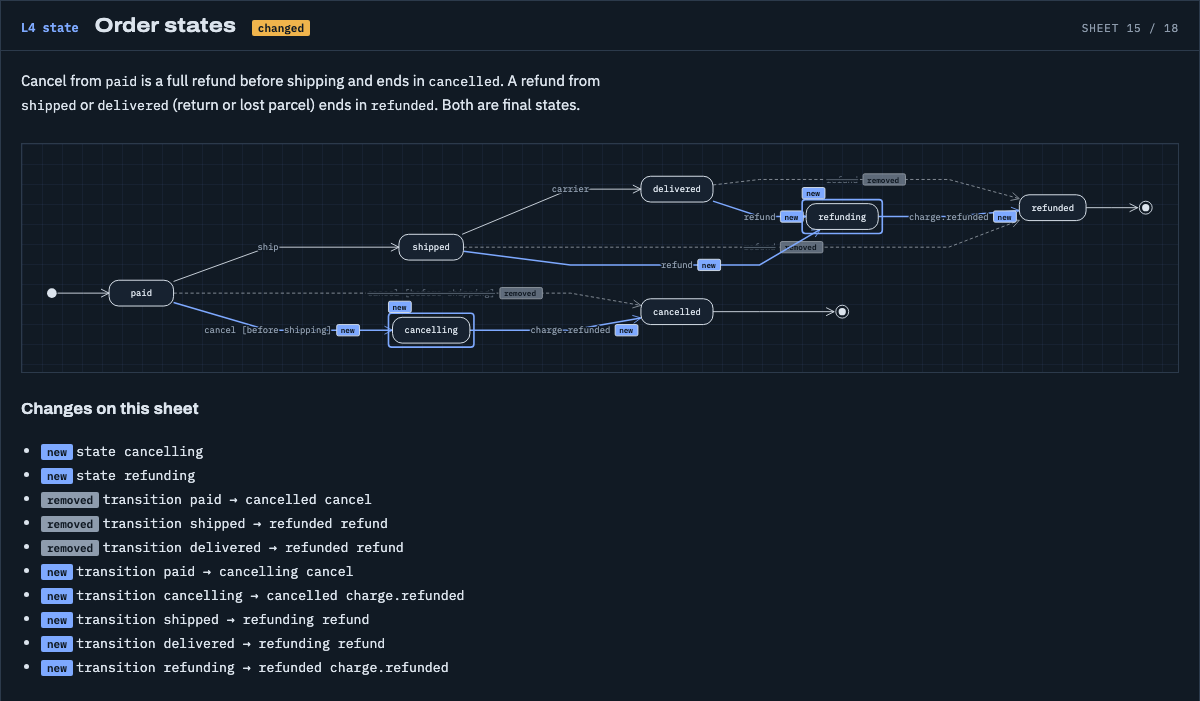Viewport: 1200px width, 701px height.
Task: Select 'transition paid → cancelled cancel' row
Action: coord(206,500)
